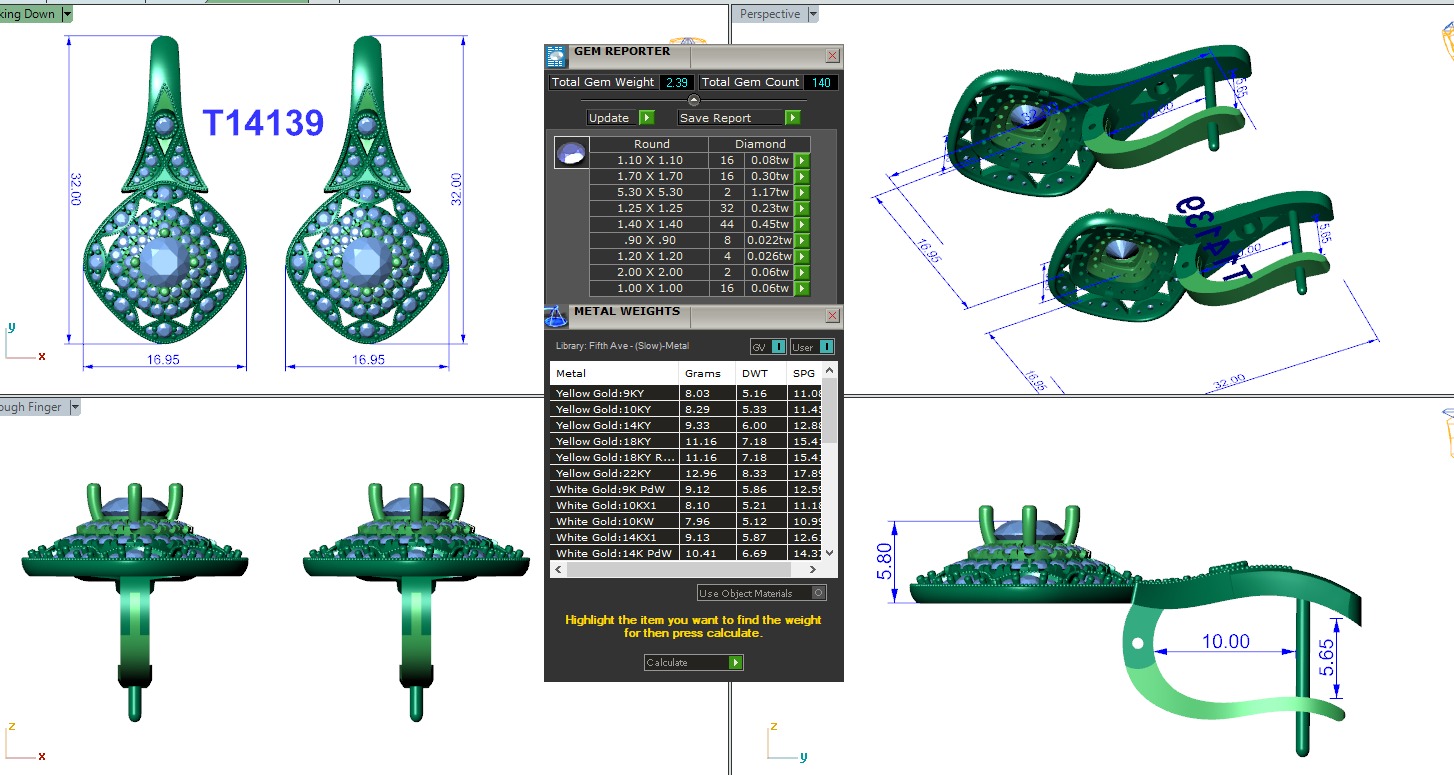Click green arrow for 5.30 X 5.30 row
Screen dimensions: 1454x775
[801, 192]
